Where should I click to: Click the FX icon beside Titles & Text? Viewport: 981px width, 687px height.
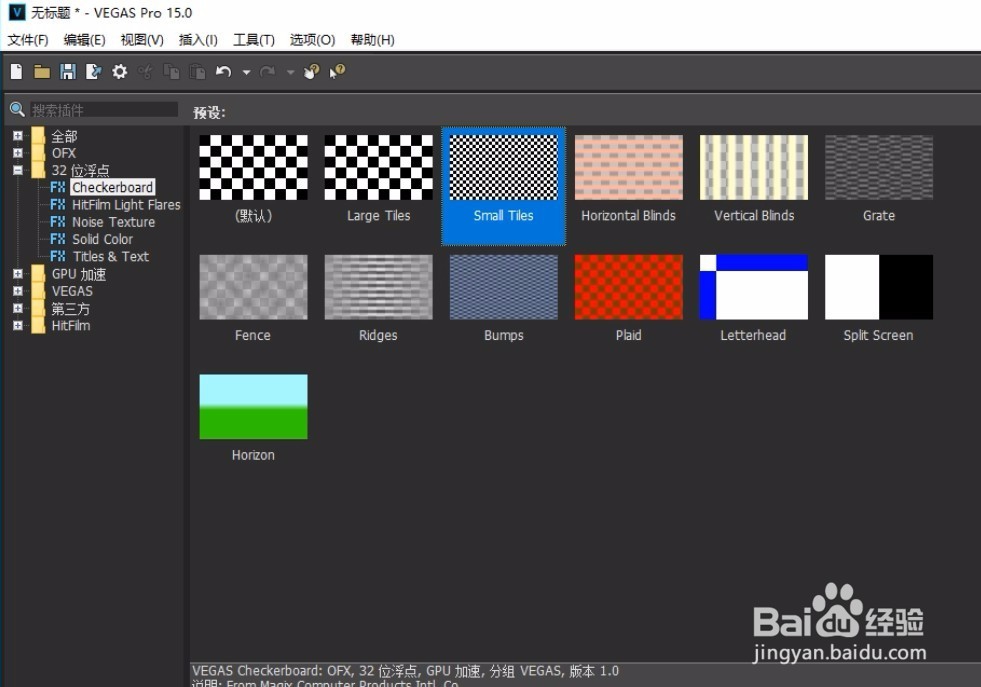pyautogui.click(x=58, y=256)
